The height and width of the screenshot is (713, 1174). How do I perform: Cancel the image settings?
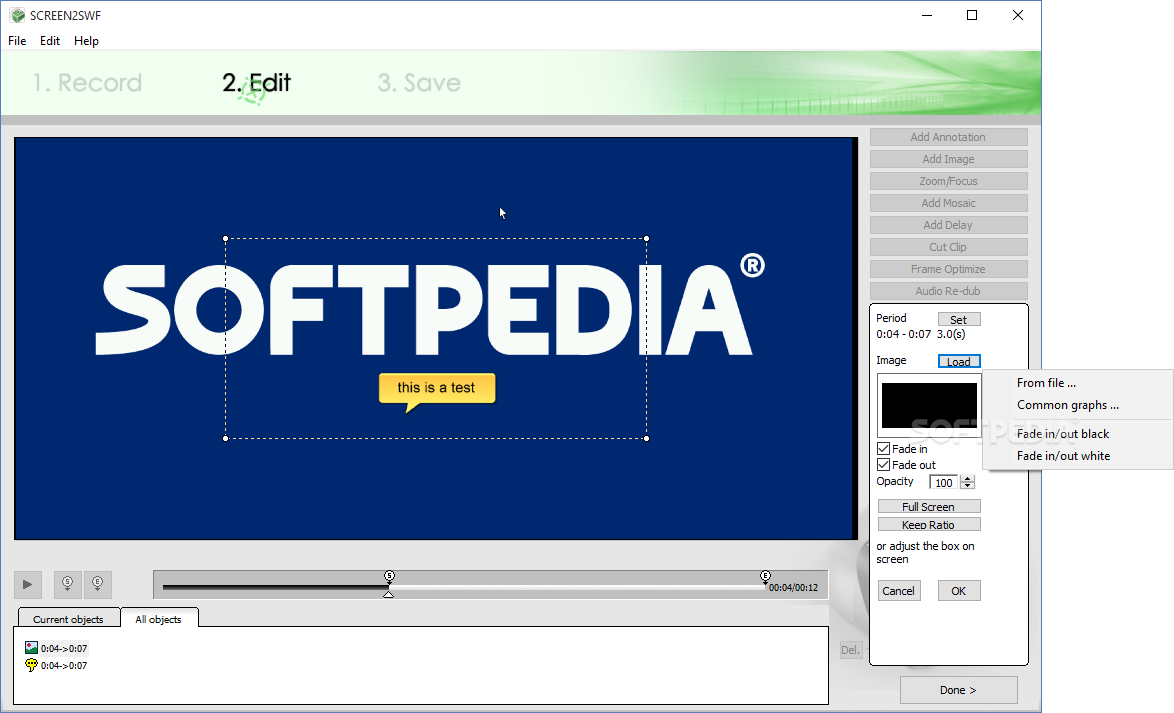[898, 591]
